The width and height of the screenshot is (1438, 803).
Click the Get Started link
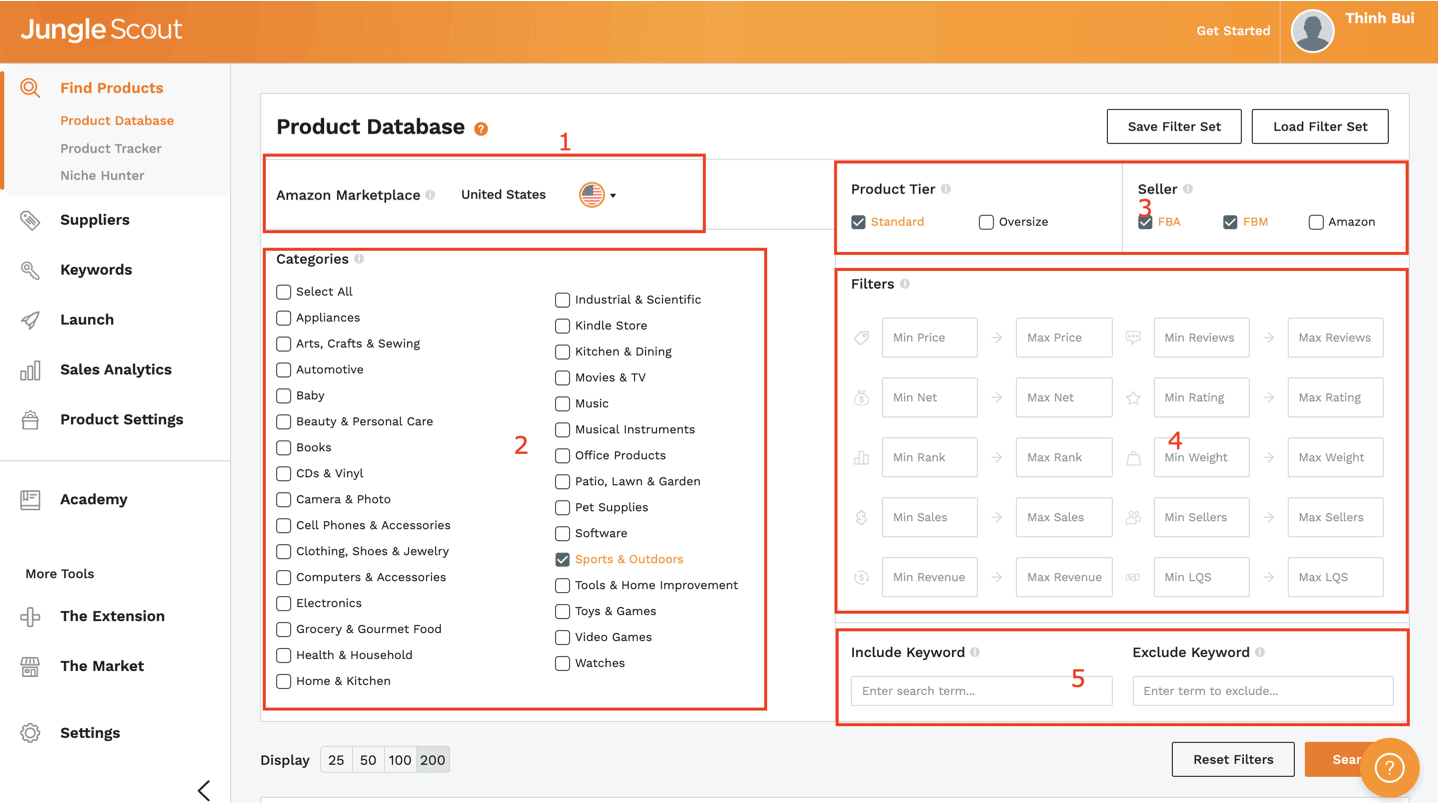tap(1233, 31)
